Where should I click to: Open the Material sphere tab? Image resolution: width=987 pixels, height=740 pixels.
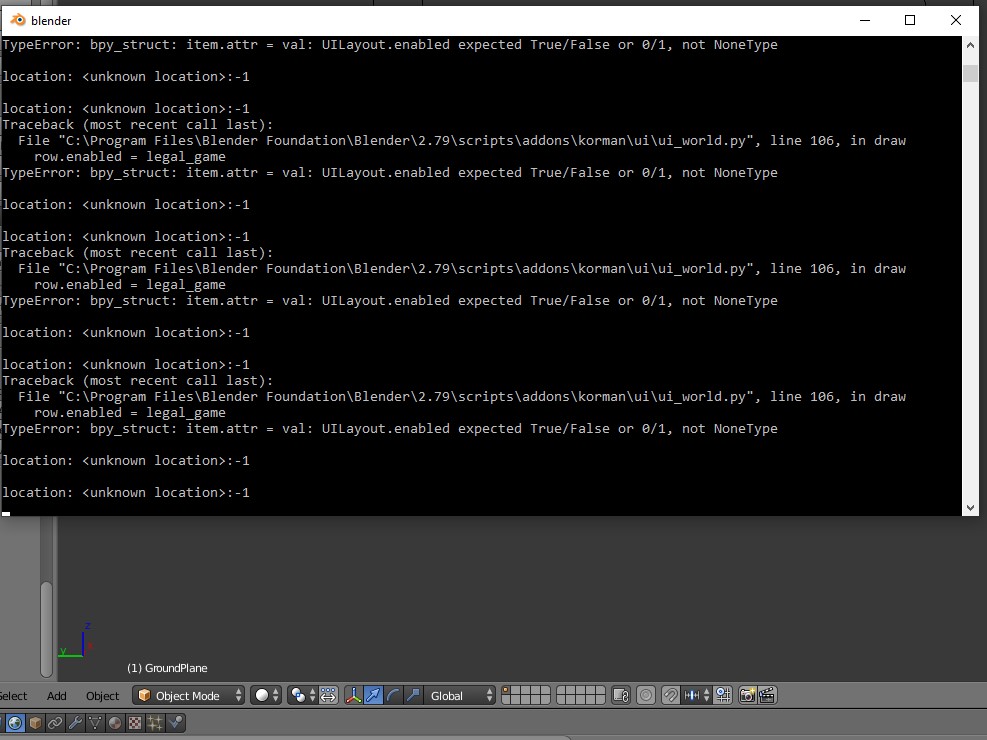coord(115,723)
